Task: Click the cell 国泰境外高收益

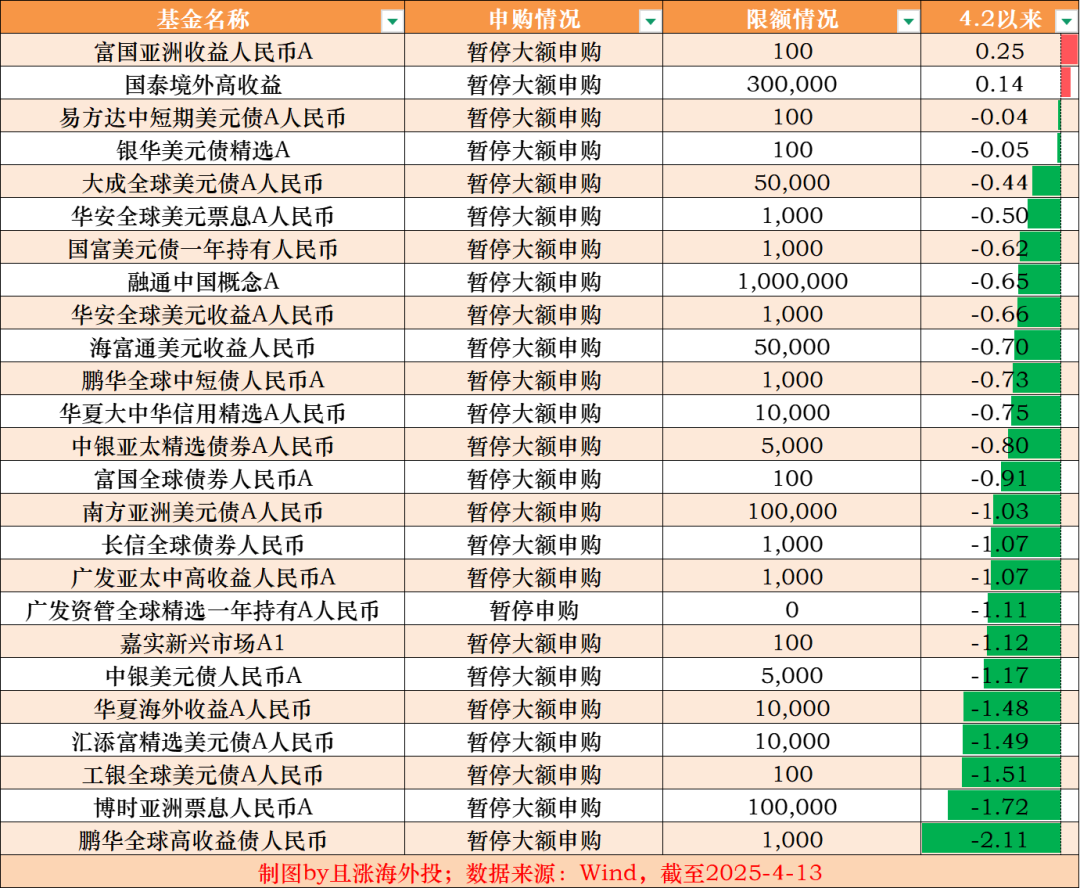Action: pyautogui.click(x=202, y=84)
